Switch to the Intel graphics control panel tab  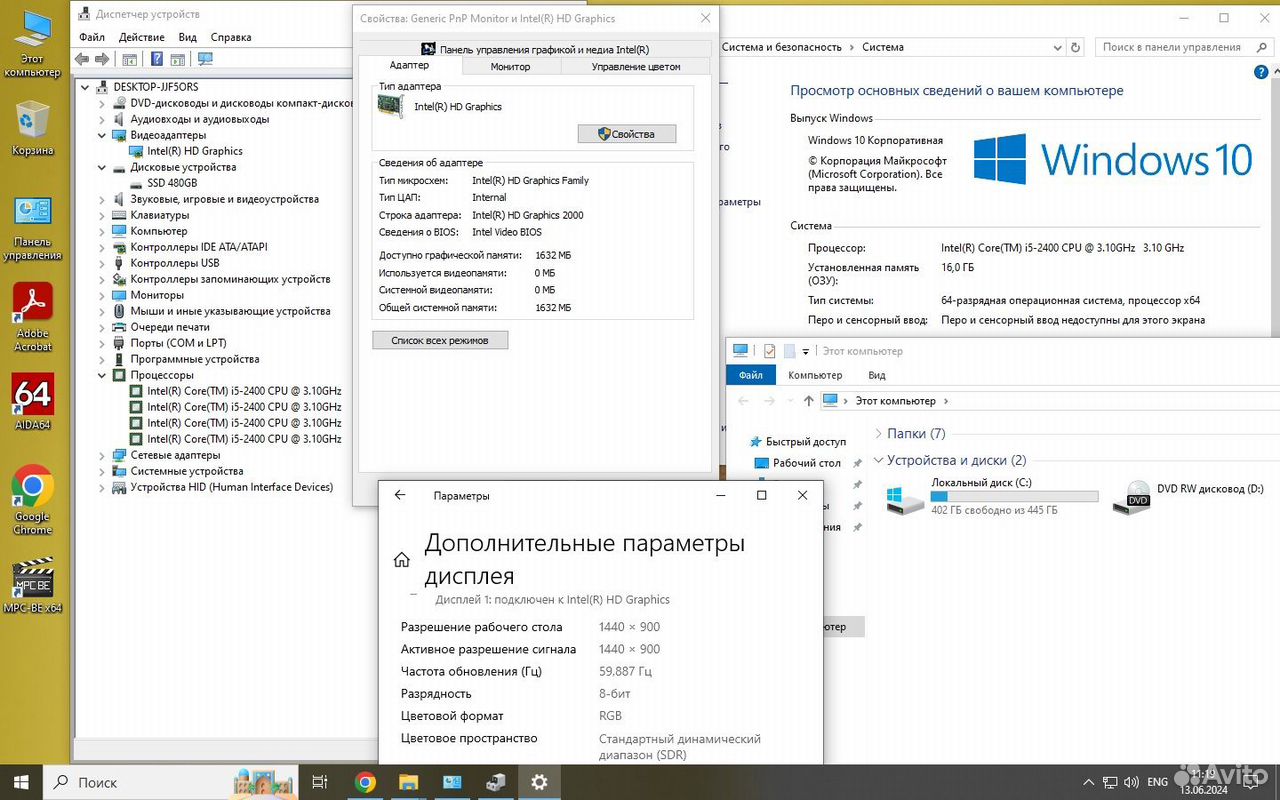tap(535, 49)
